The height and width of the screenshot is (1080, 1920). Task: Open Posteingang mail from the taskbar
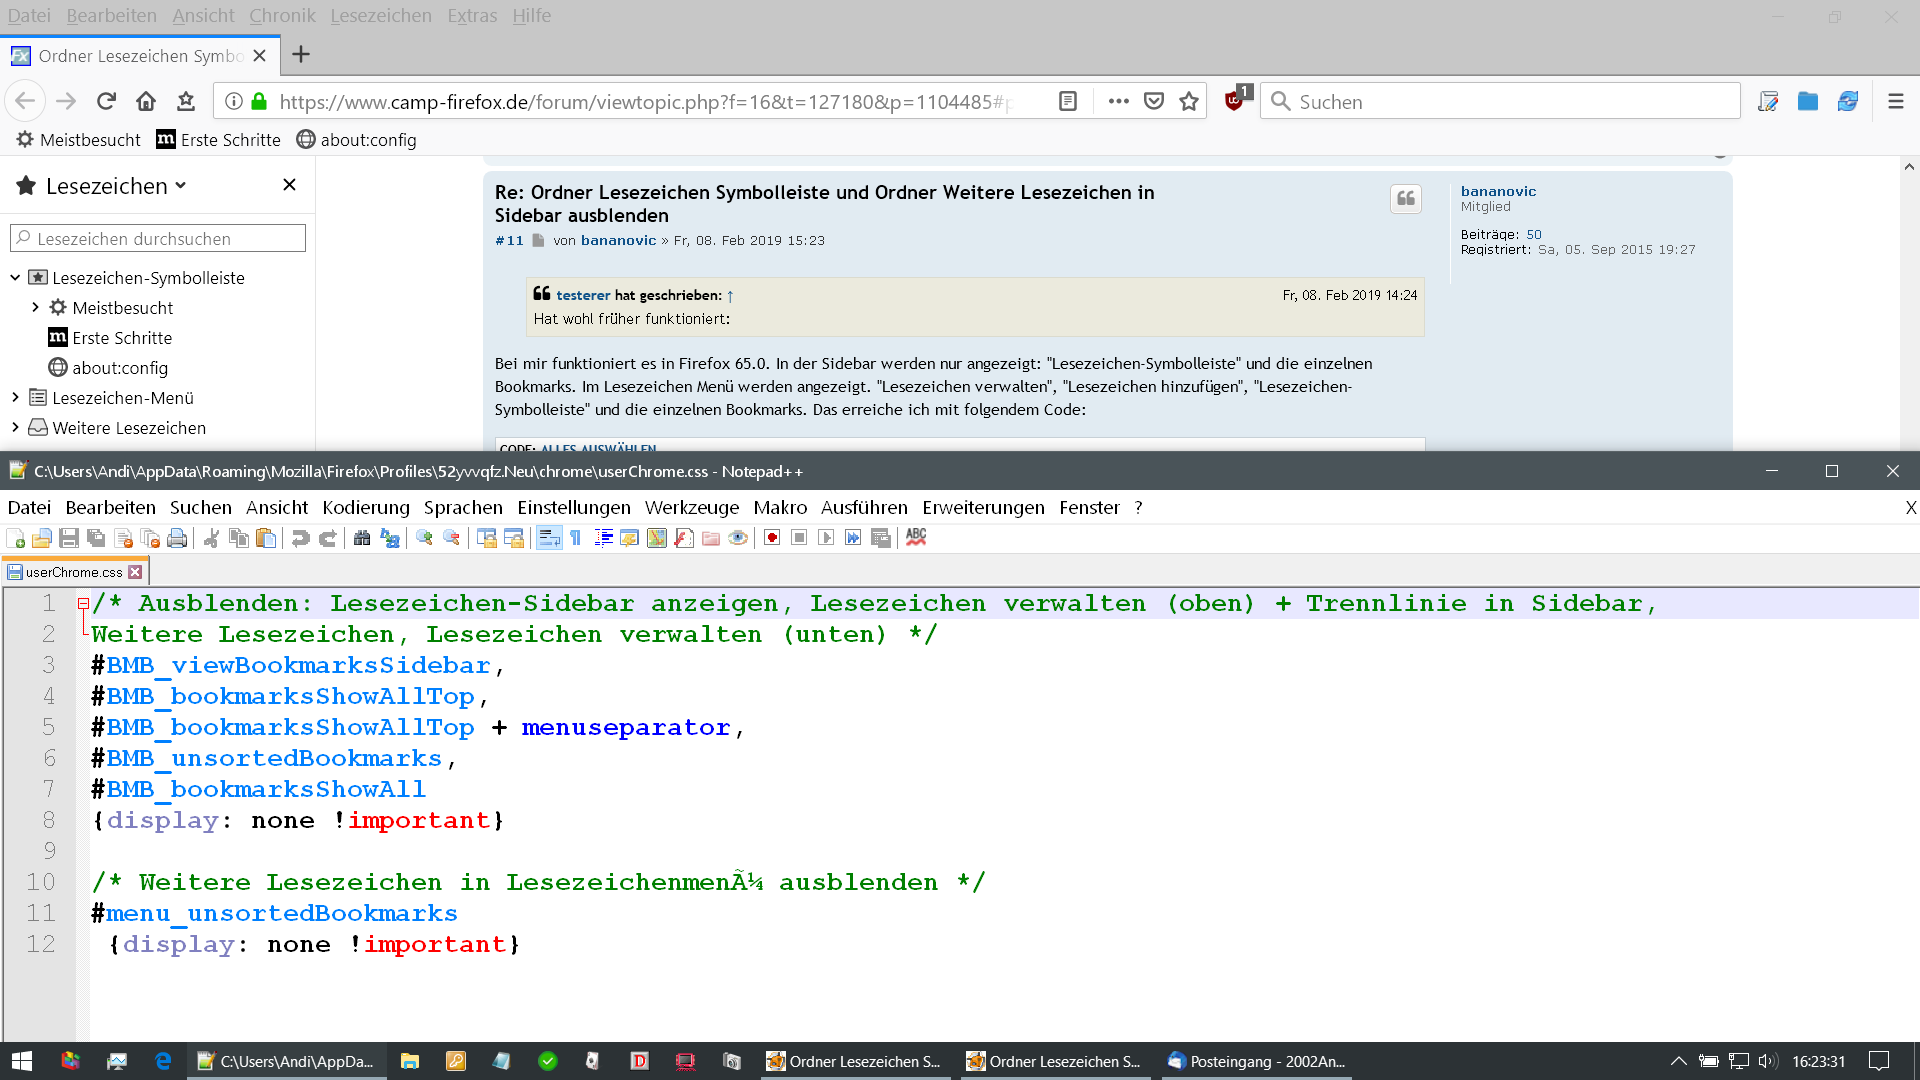pyautogui.click(x=1256, y=1061)
